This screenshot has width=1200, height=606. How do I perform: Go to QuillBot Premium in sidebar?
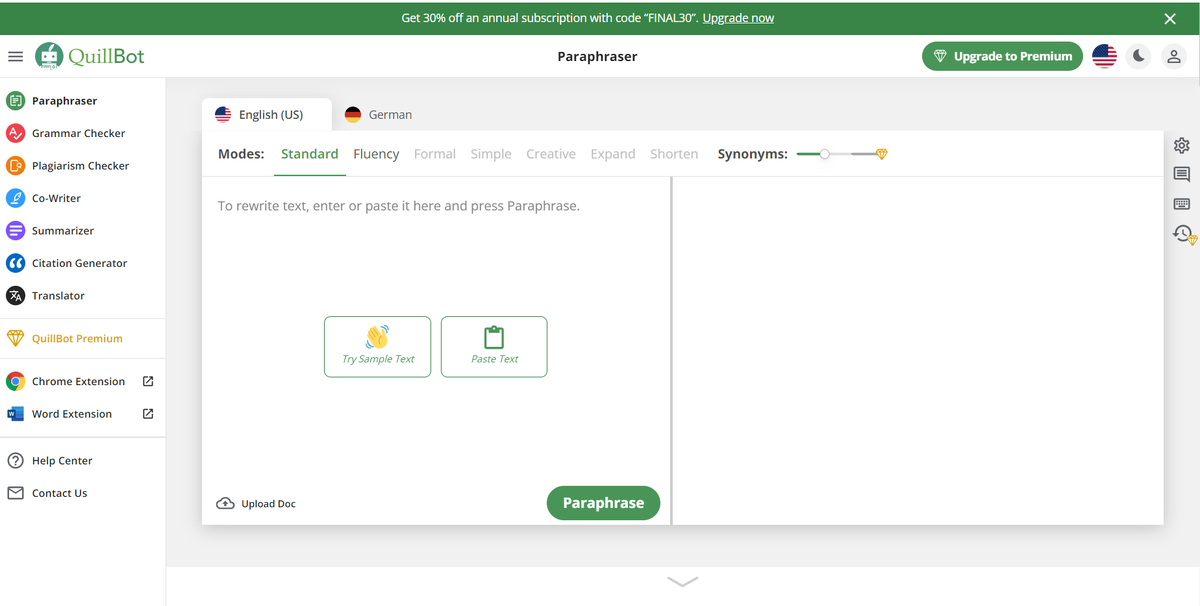(65, 338)
